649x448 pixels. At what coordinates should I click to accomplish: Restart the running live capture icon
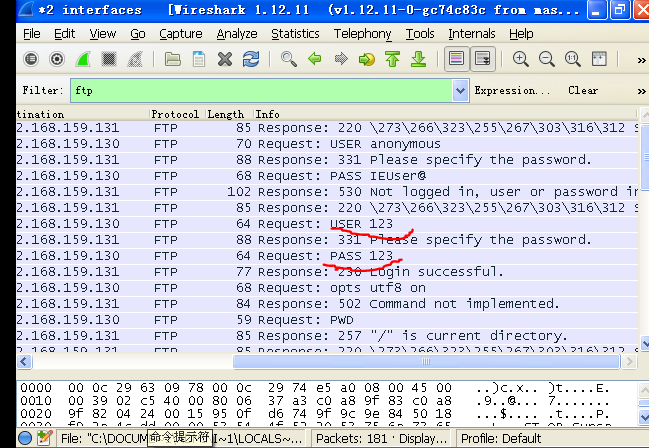135,59
